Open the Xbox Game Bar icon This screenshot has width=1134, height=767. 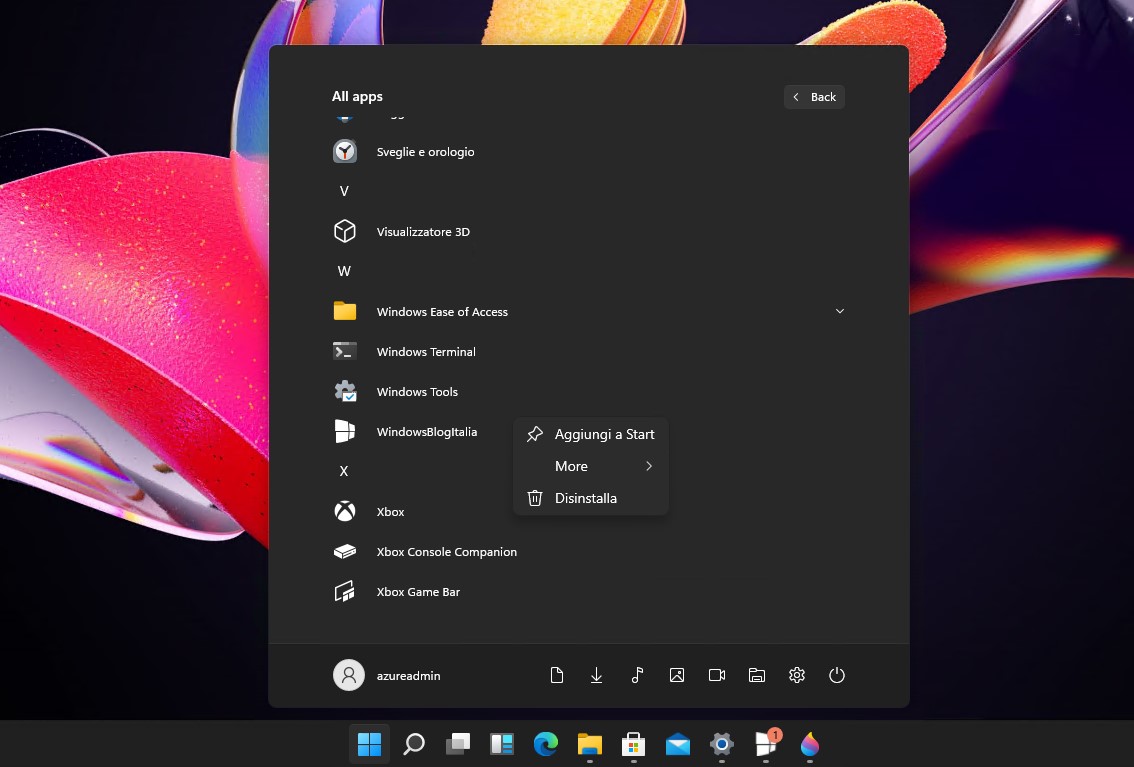pyautogui.click(x=345, y=591)
